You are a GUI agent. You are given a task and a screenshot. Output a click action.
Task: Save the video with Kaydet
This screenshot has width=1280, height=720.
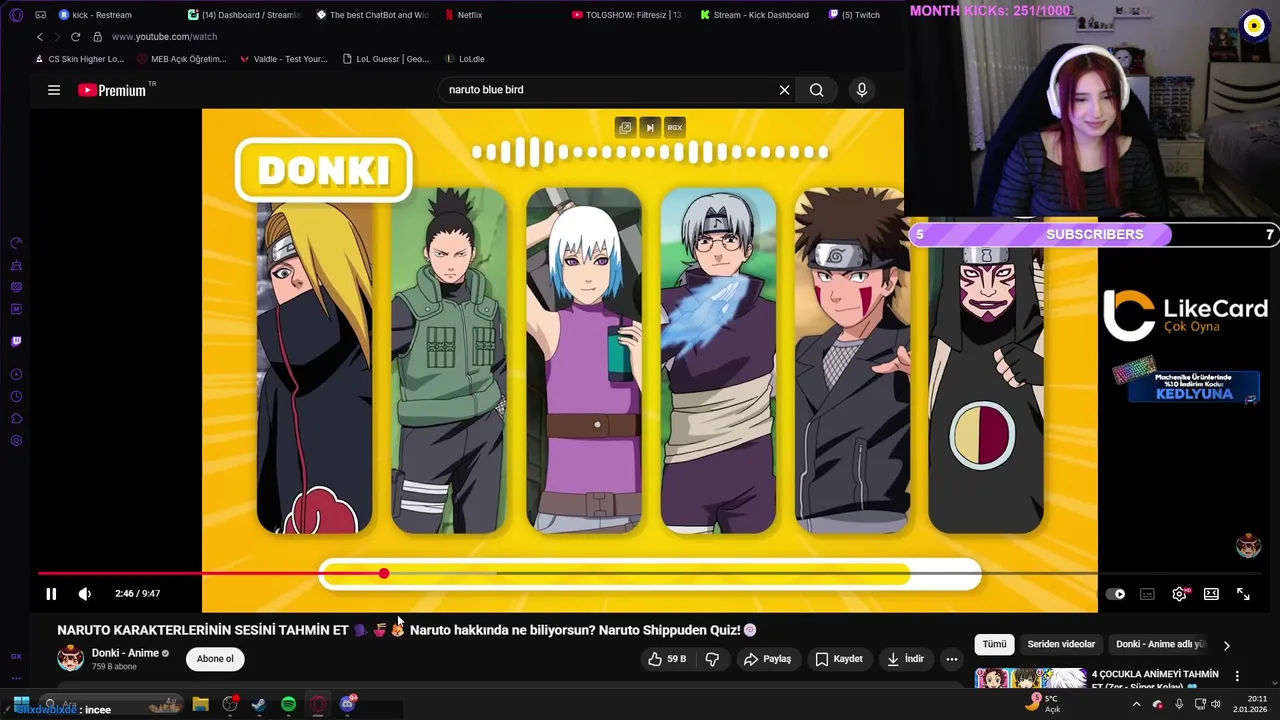point(838,659)
